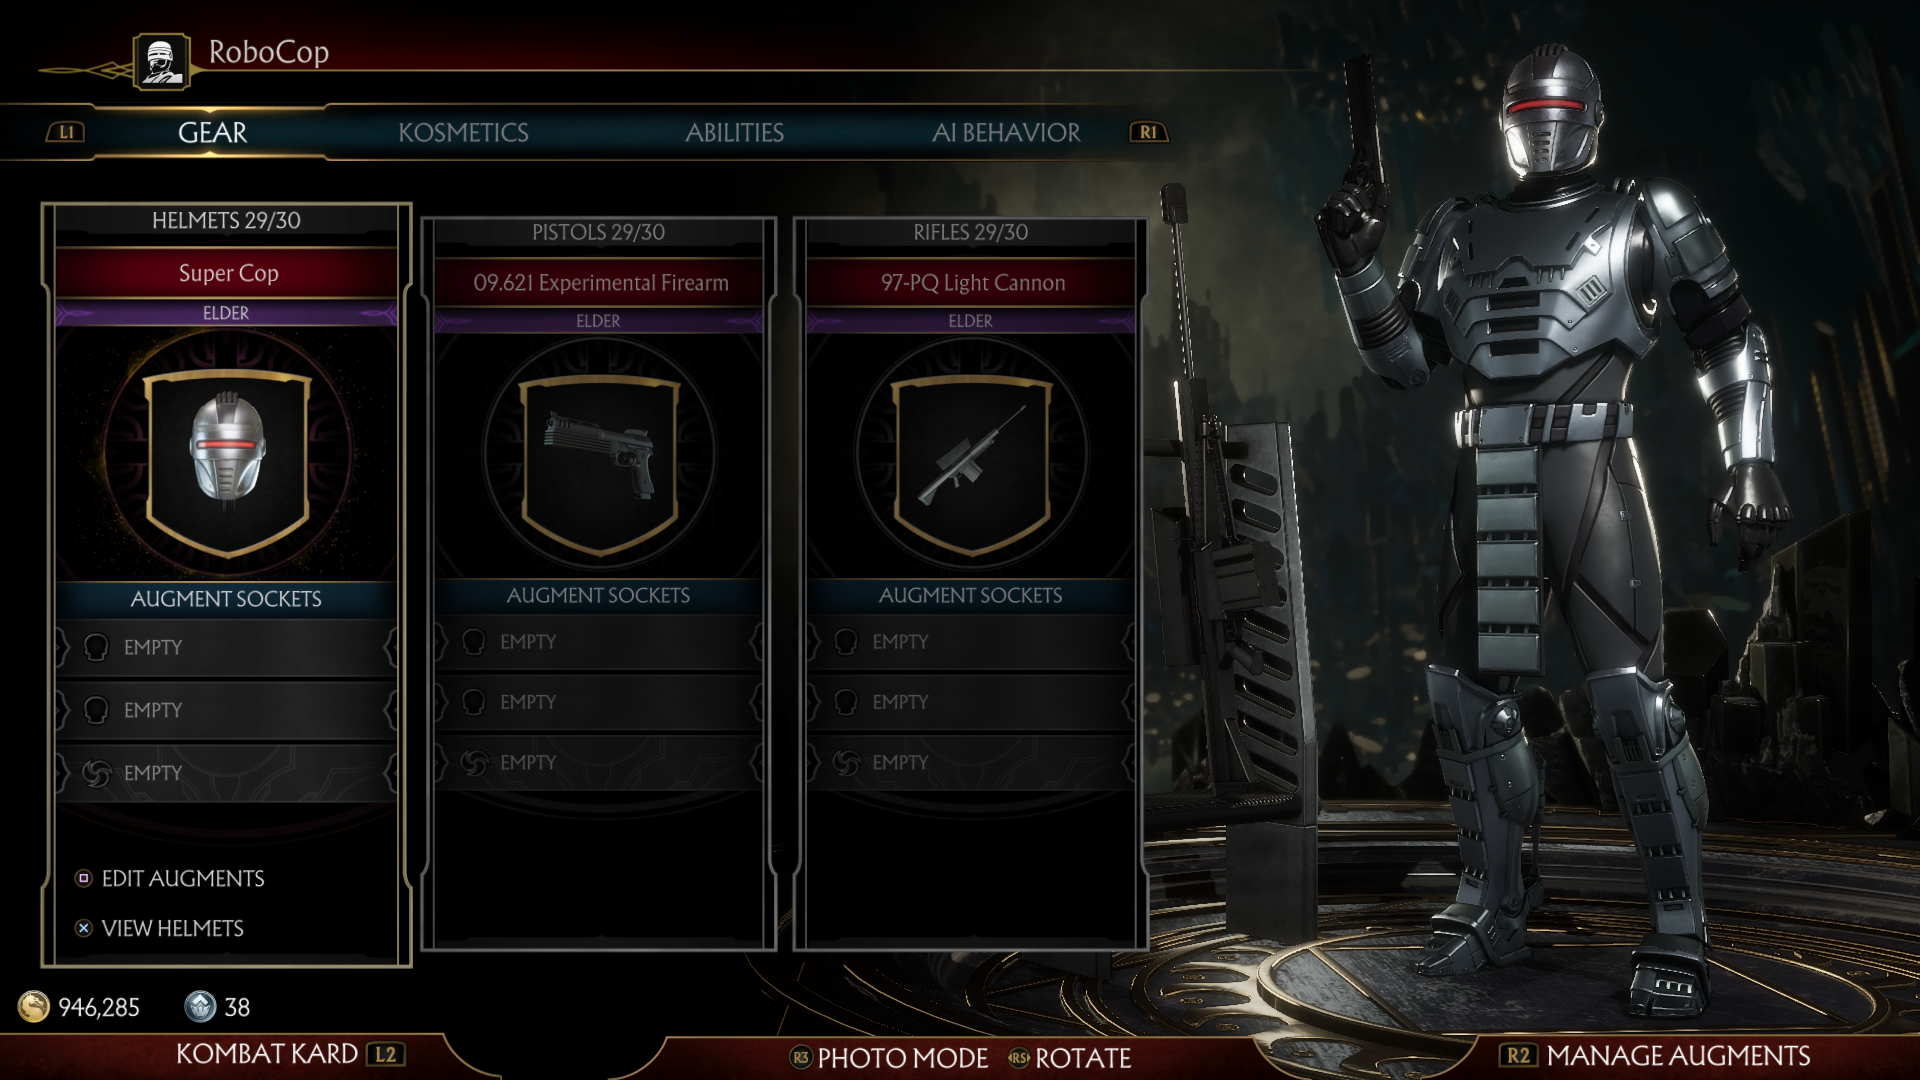Switch to the Kosmetics tab
The height and width of the screenshot is (1080, 1920).
pyautogui.click(x=463, y=132)
